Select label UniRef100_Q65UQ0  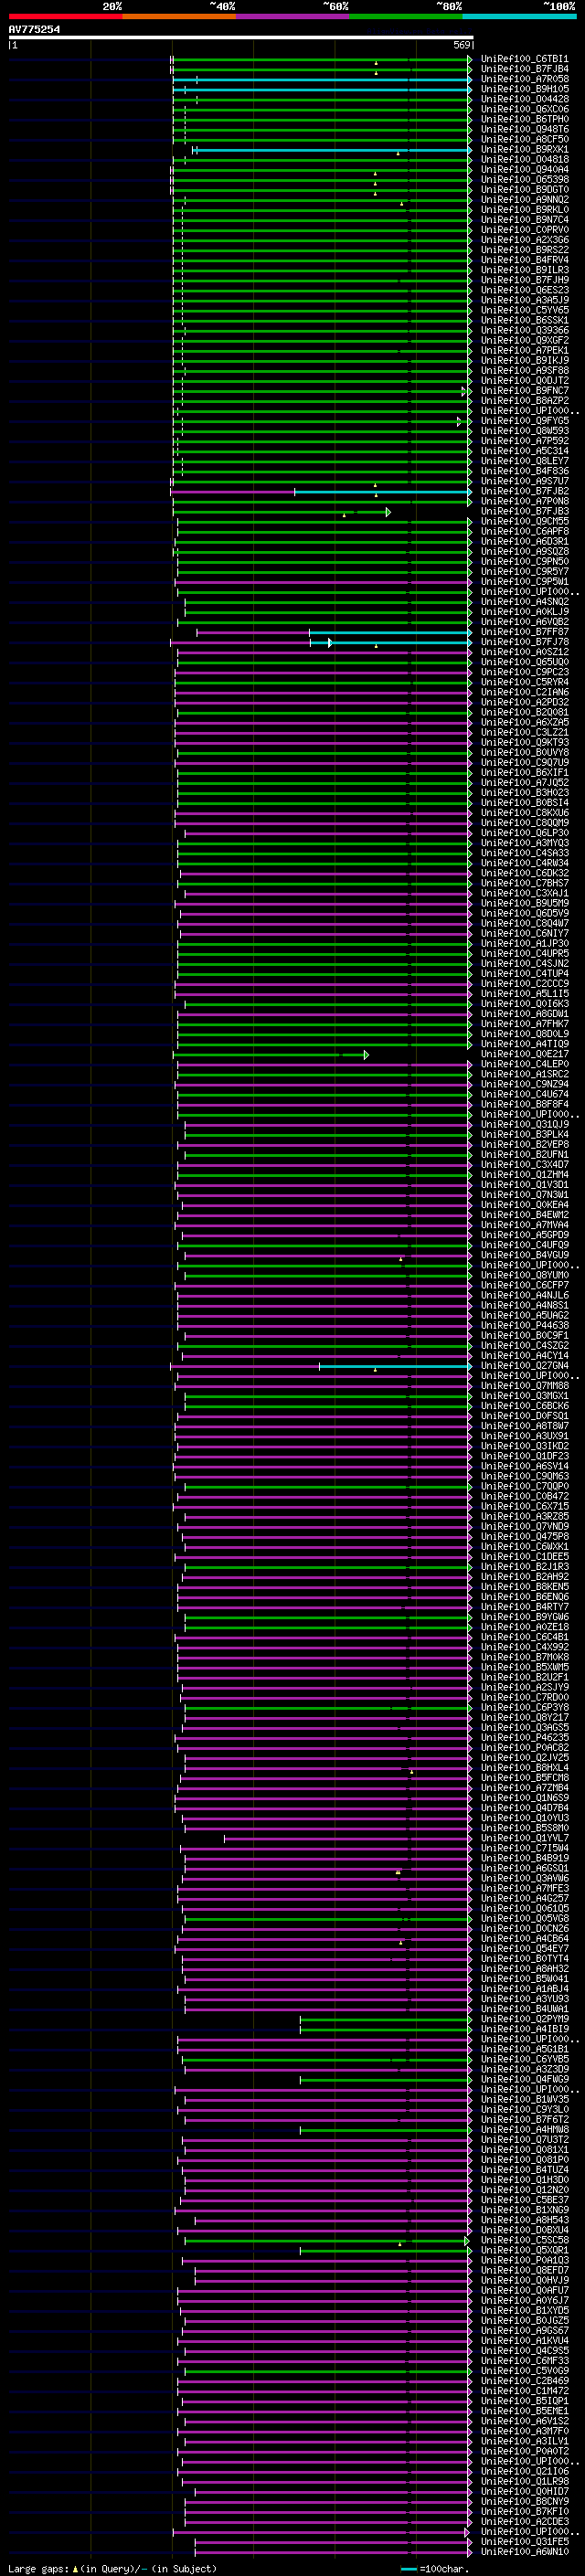(525, 662)
